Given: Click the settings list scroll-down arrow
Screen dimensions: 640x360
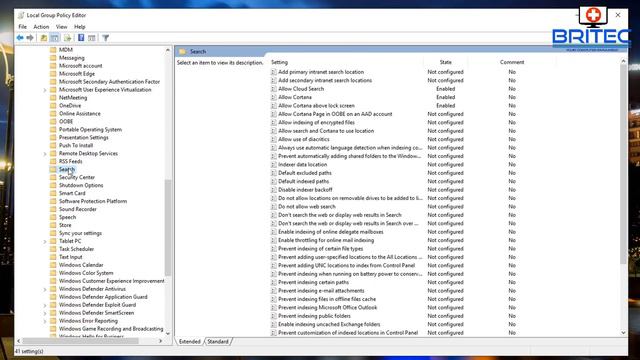Looking at the screenshot, I should click(623, 333).
